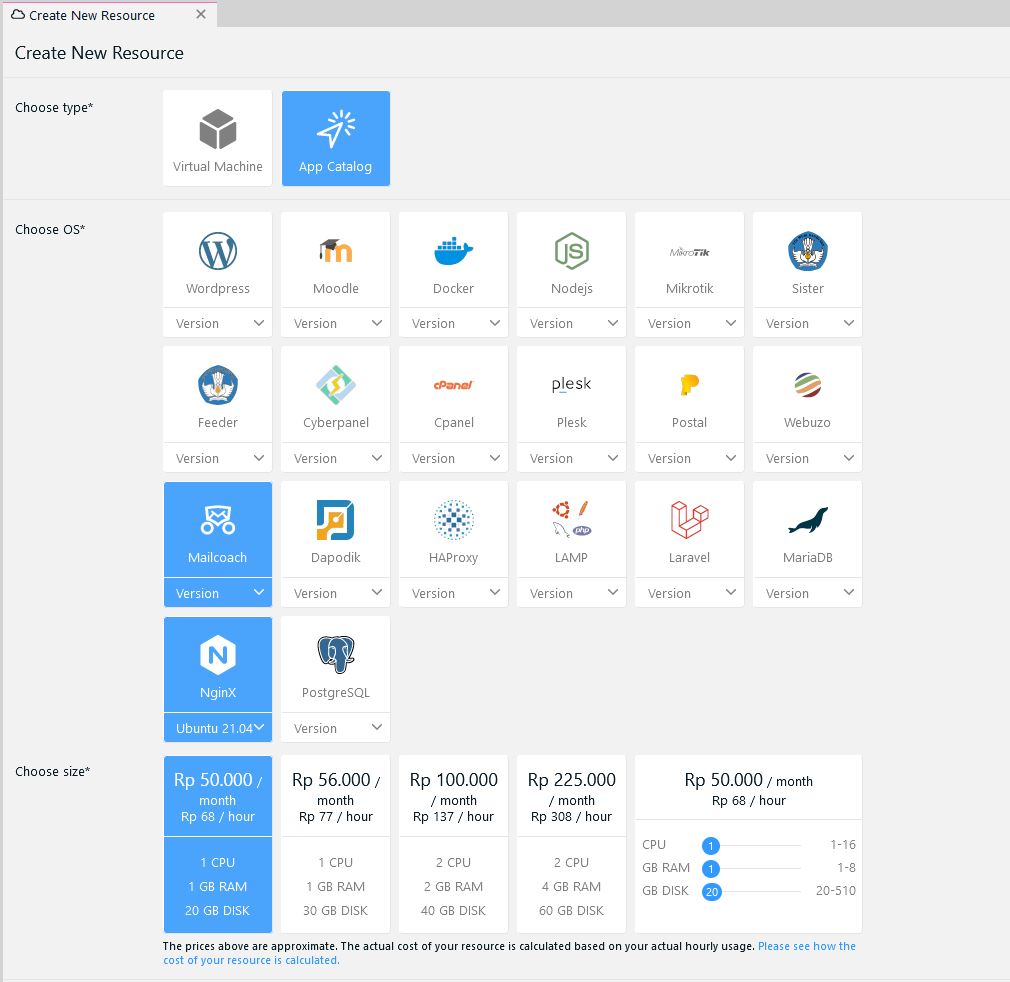Screen dimensions: 1010x982
Task: Select the Wordpress app icon
Action: click(217, 251)
